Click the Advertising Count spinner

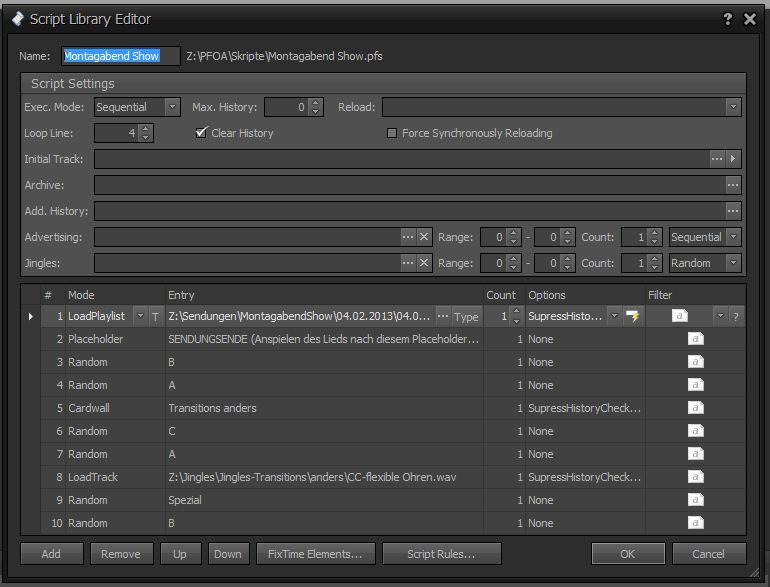click(x=655, y=237)
